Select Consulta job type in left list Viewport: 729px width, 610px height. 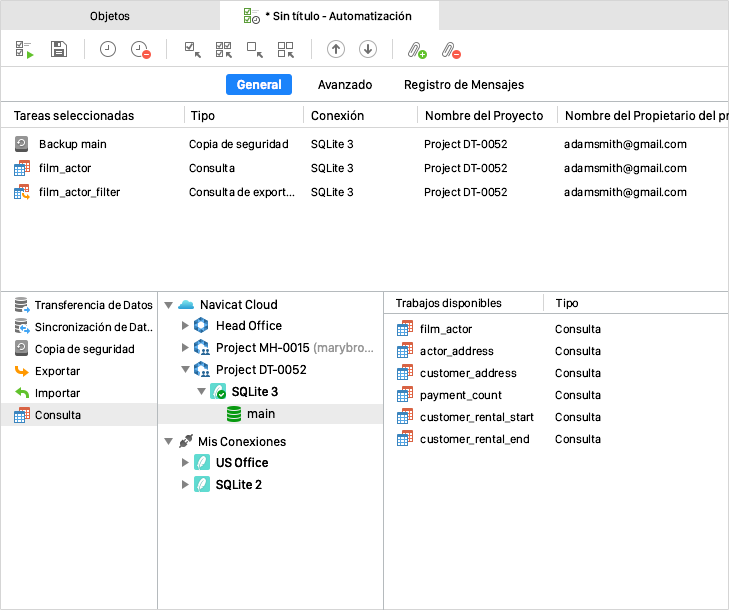coord(79,415)
